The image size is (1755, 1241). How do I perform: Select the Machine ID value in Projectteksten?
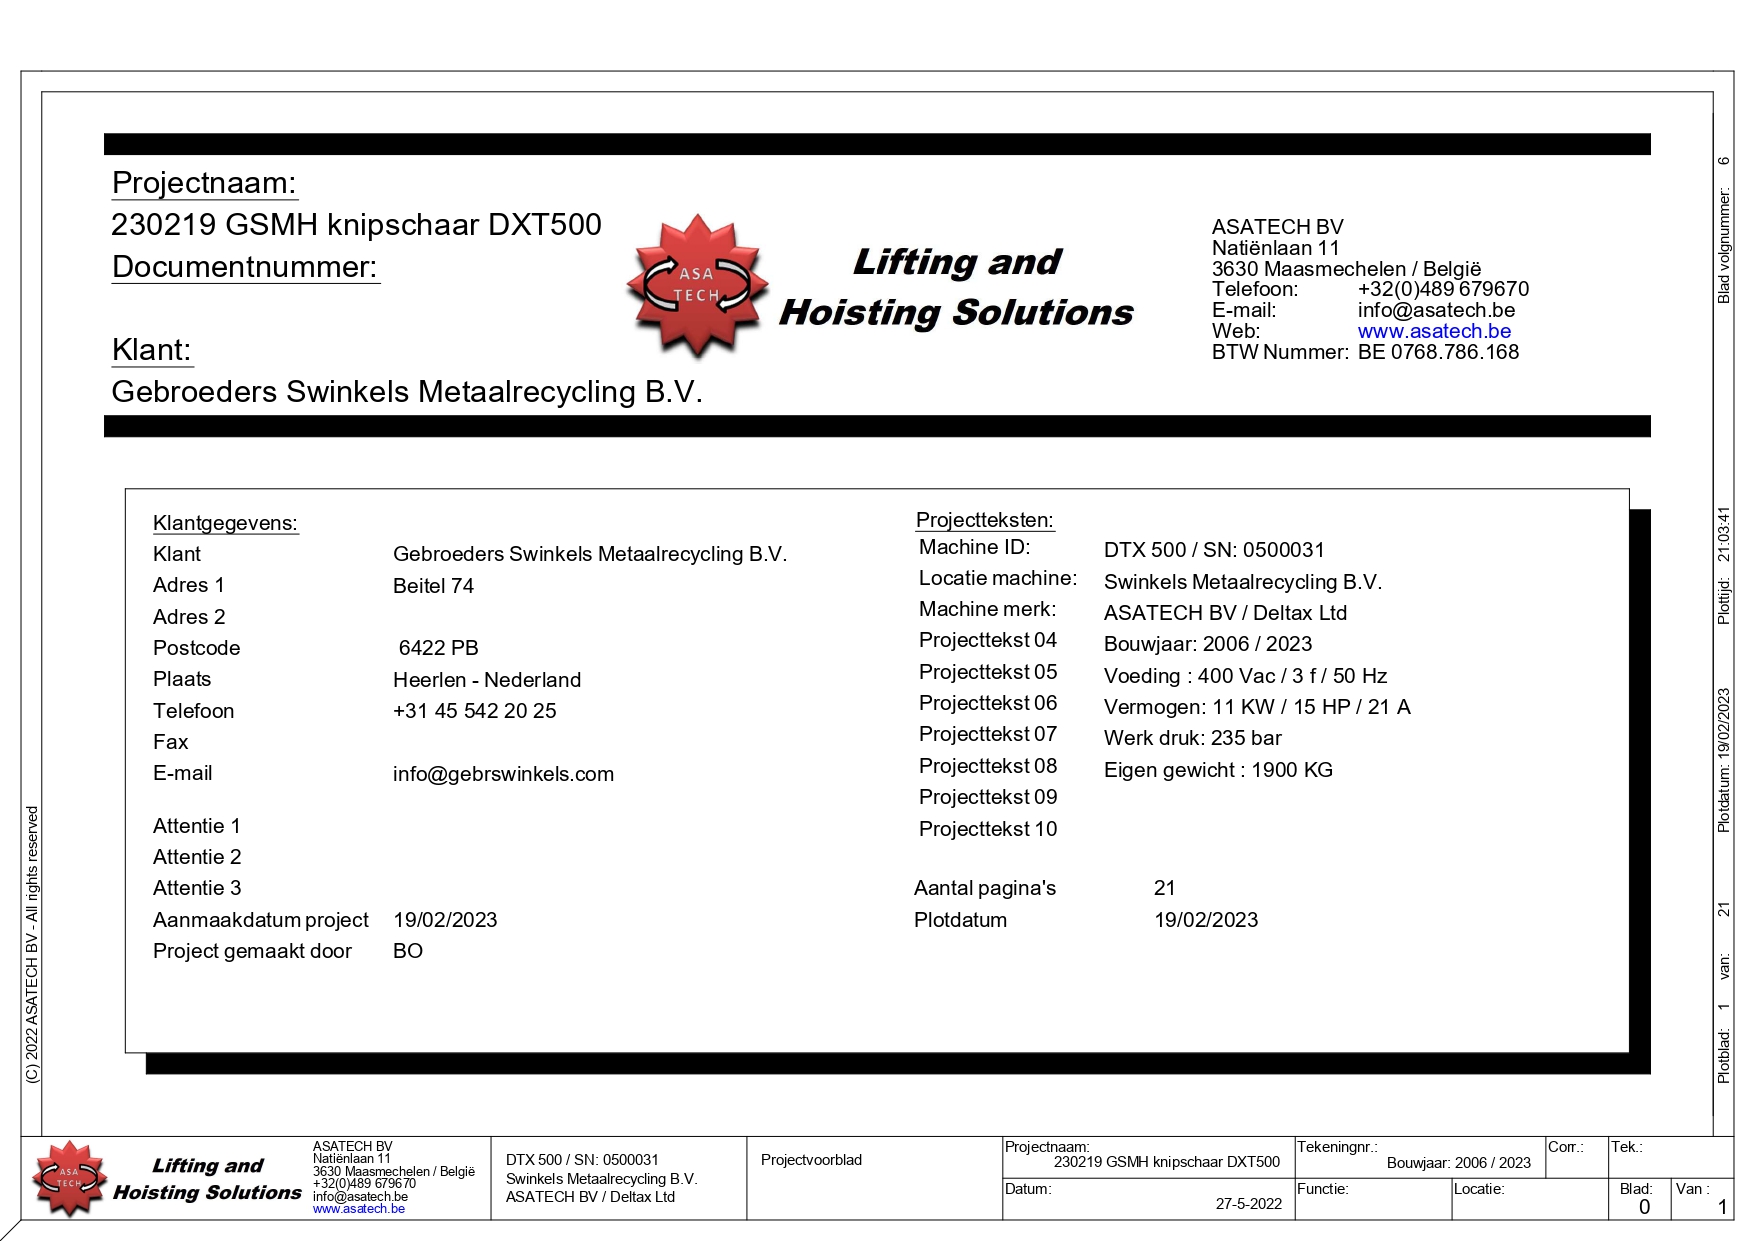[x=1213, y=550]
